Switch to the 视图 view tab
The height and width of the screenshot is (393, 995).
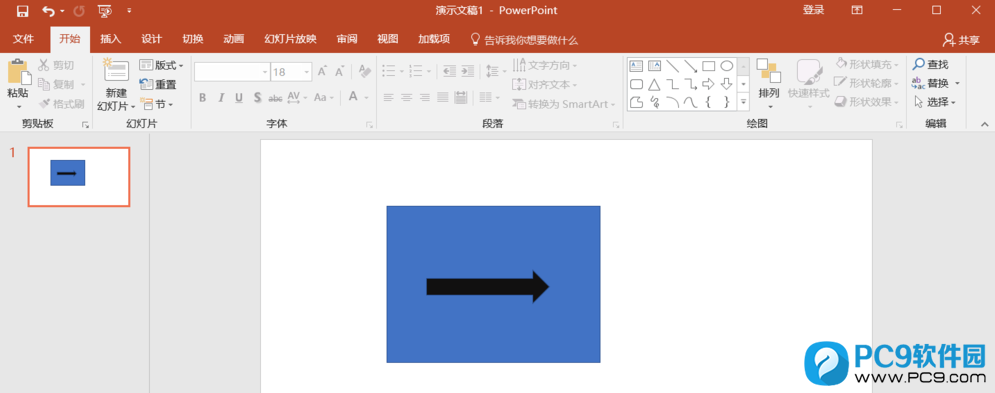(388, 39)
